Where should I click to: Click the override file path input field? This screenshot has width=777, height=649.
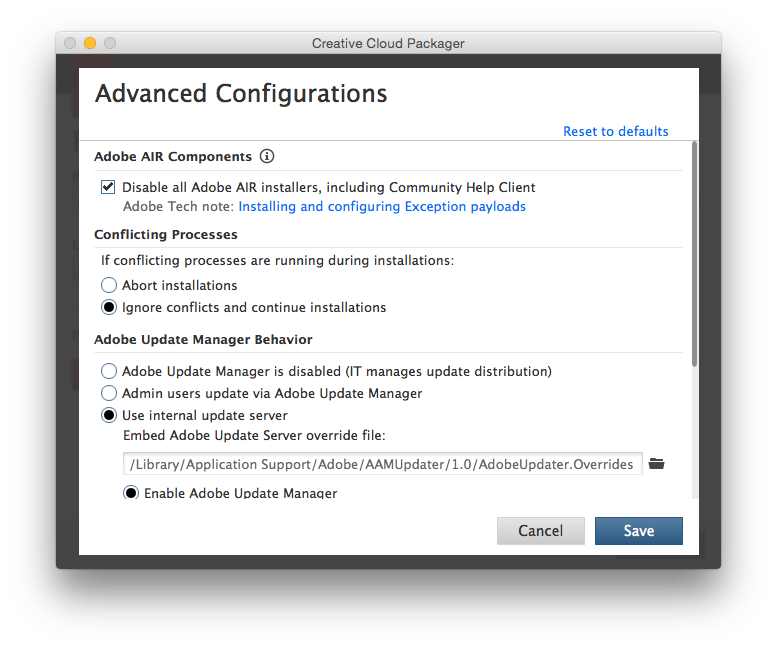coord(383,464)
